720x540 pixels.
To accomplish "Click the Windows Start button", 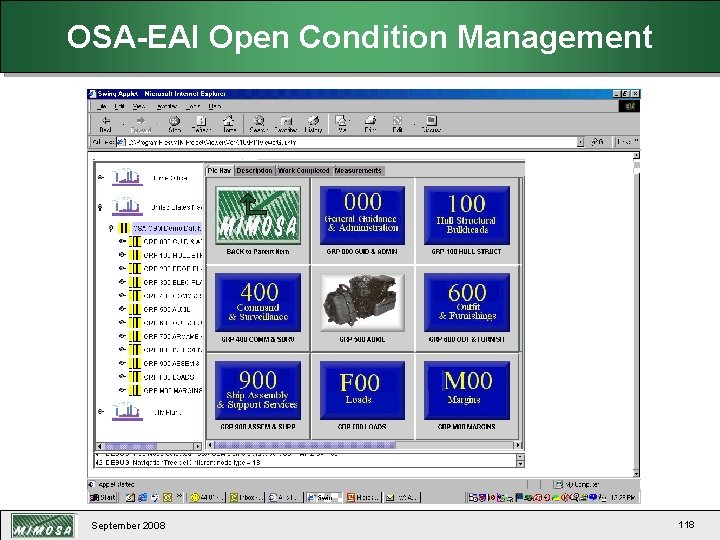I will point(102,497).
